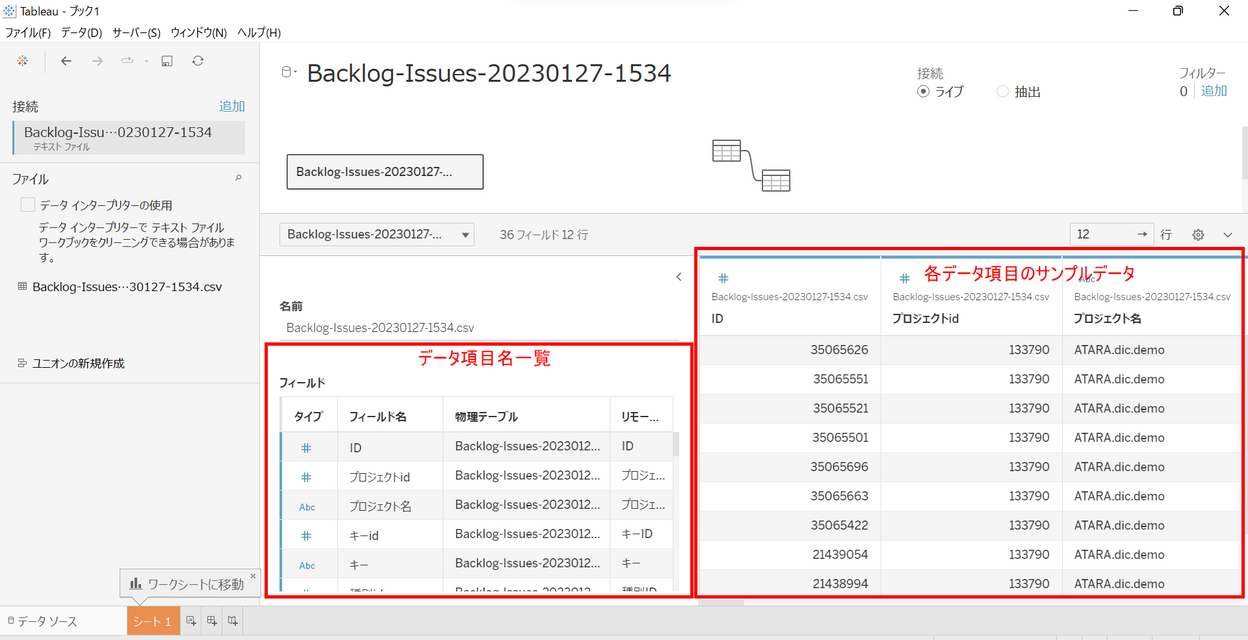
Task: Click the datasource cylinder icon beside title
Action: tap(288, 72)
